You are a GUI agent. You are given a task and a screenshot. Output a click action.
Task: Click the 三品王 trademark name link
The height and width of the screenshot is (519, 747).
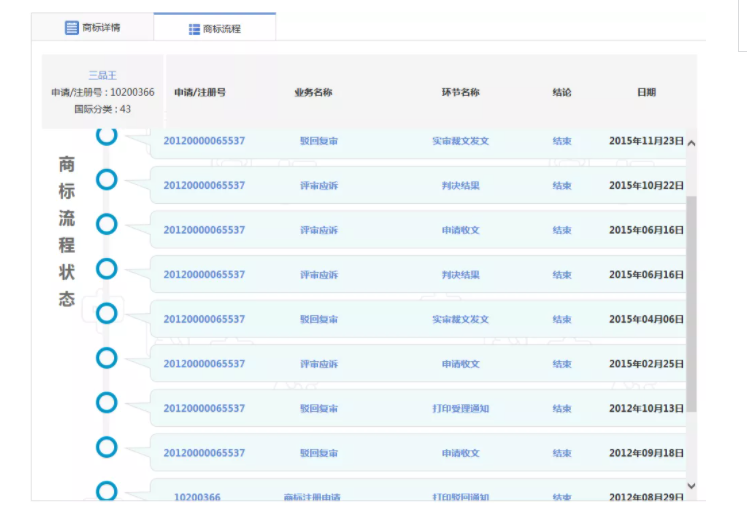click(x=103, y=75)
